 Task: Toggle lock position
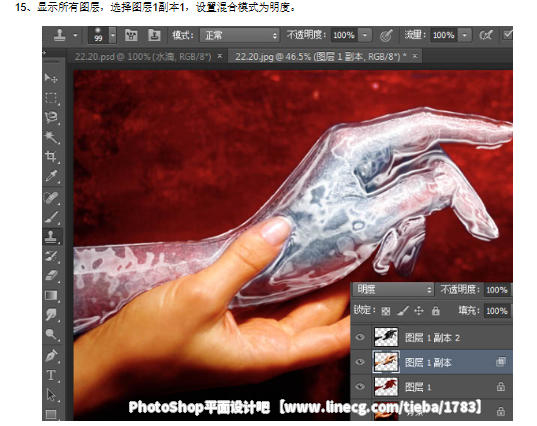click(x=419, y=311)
